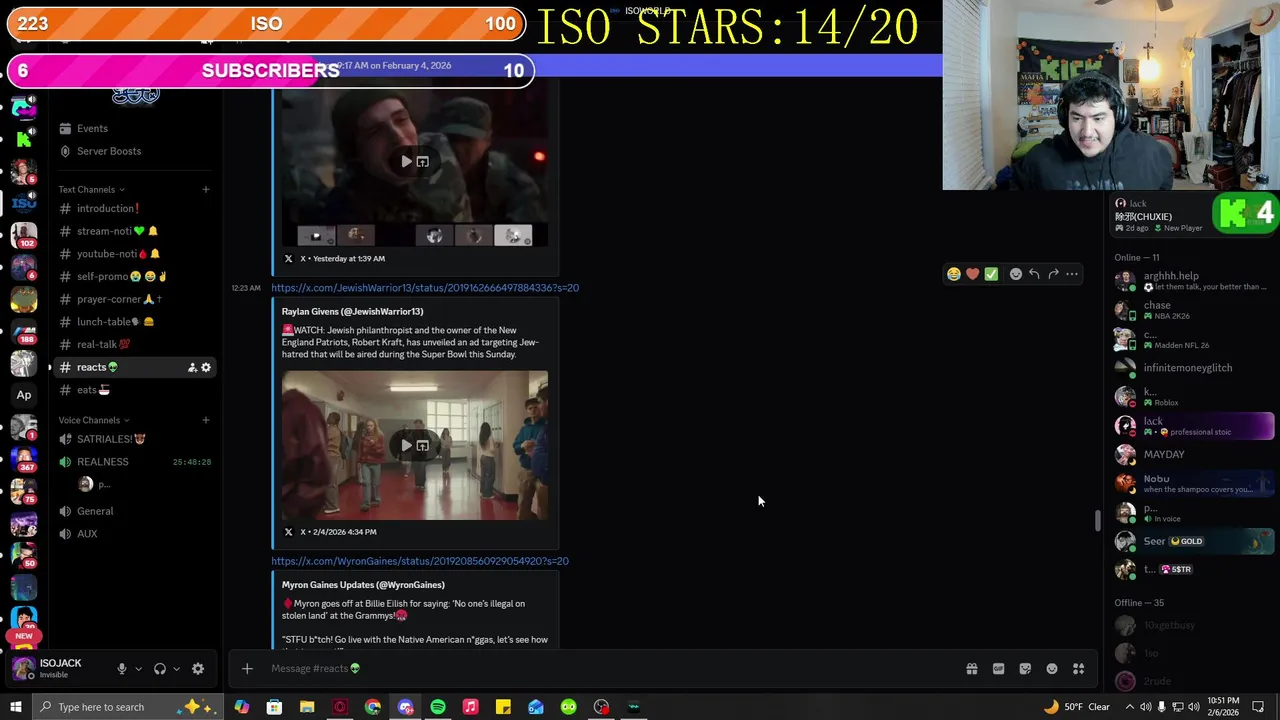Open the More options menu on the message
Viewport: 1280px width, 720px height.
pyautogui.click(x=1072, y=274)
